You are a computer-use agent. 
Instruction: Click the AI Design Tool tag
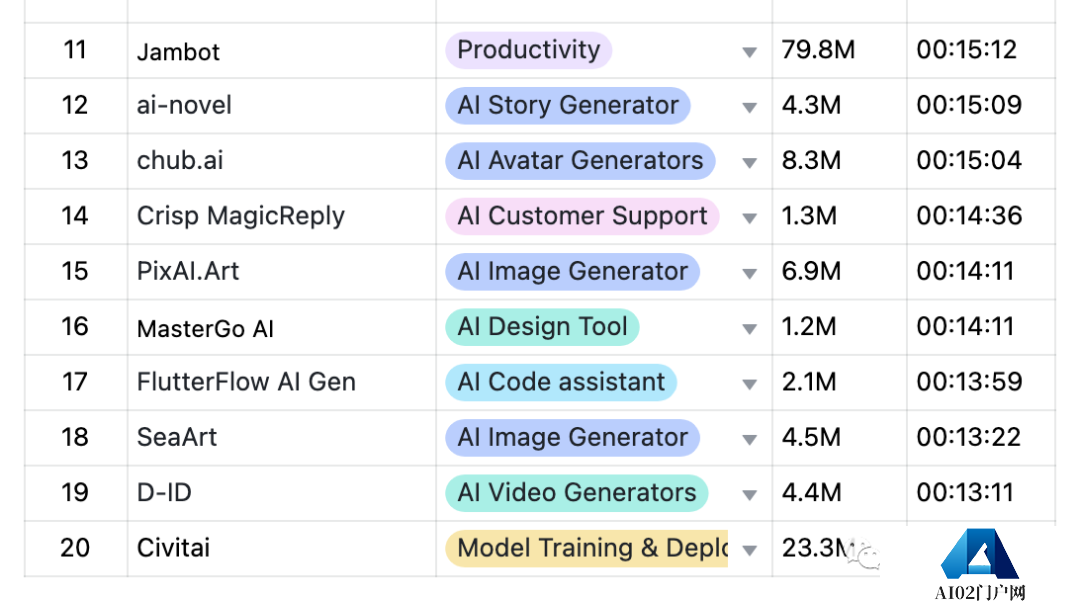click(542, 326)
